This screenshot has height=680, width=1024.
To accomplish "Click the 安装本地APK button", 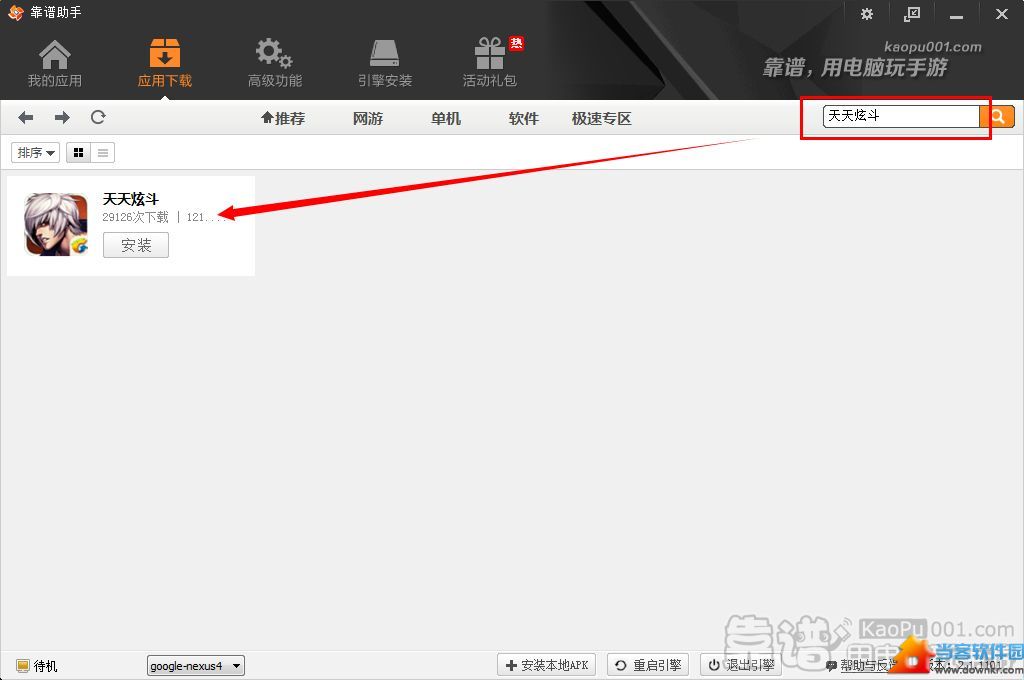I will [547, 665].
